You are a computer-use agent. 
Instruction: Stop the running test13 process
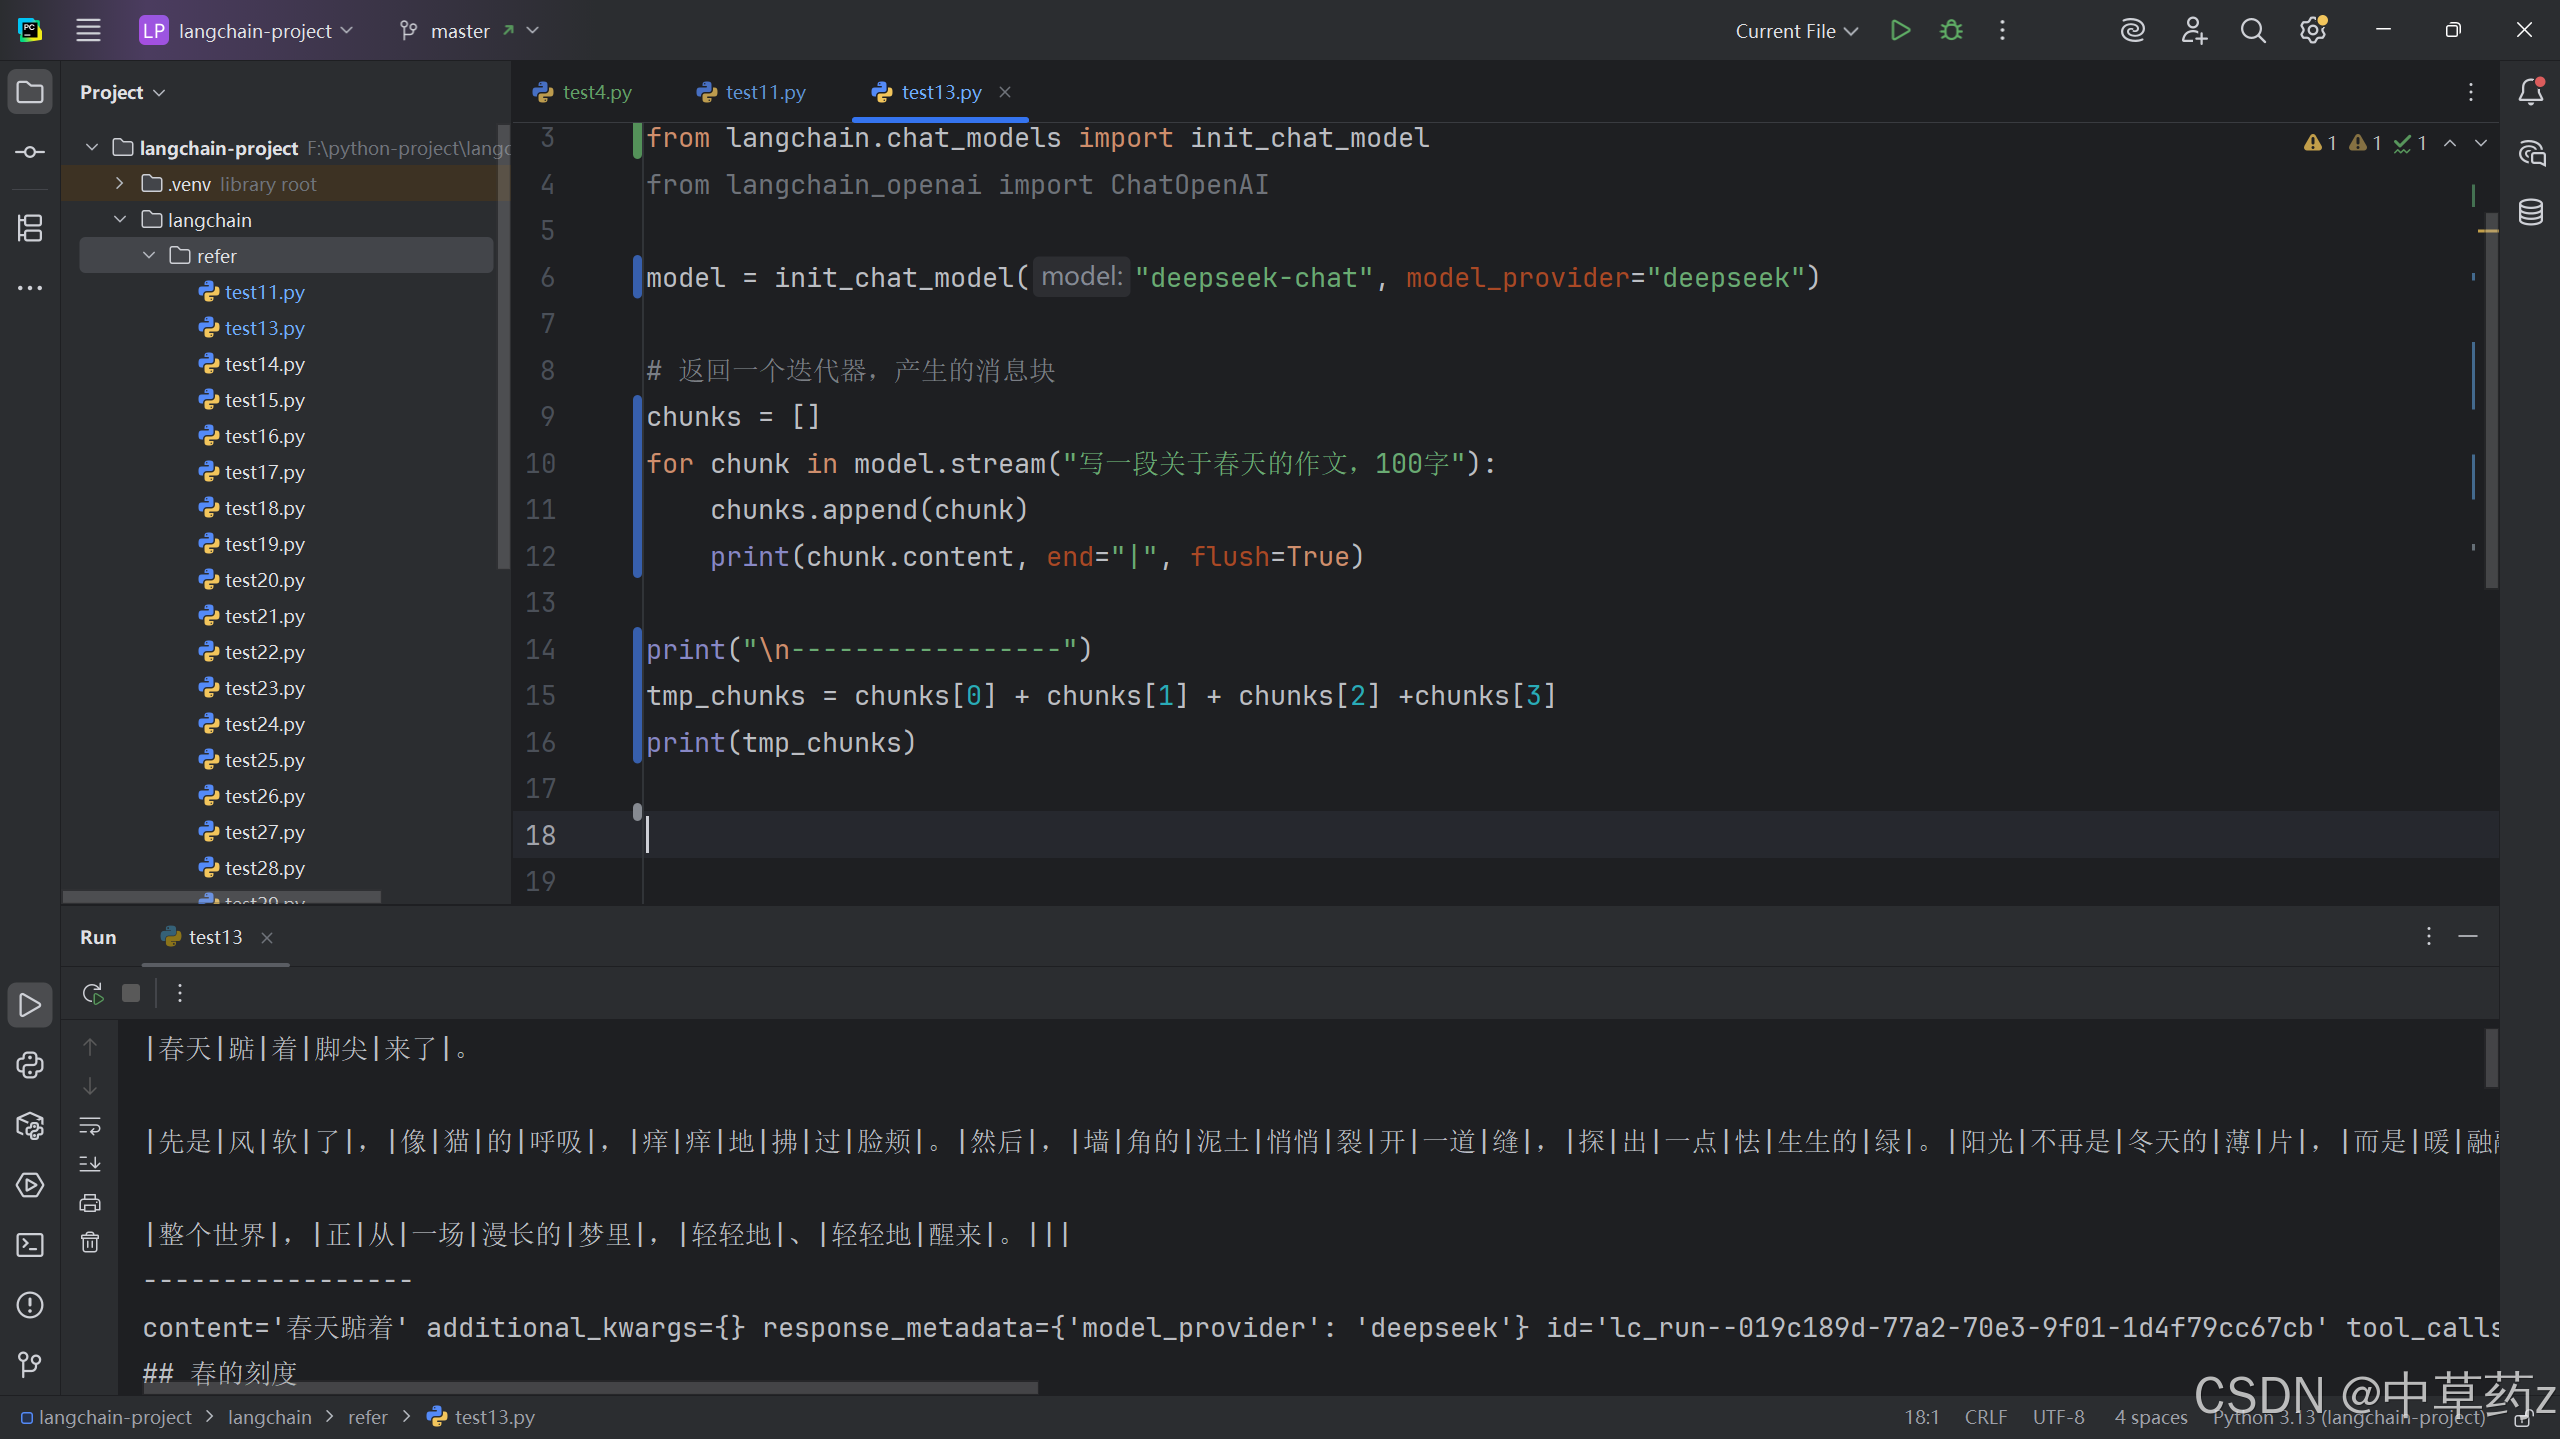131,993
